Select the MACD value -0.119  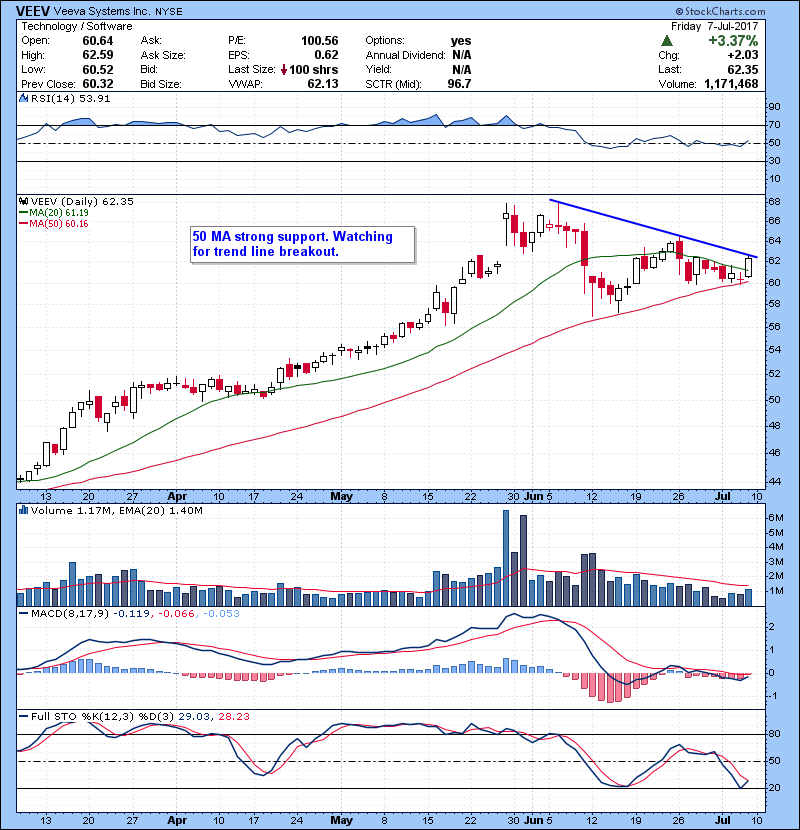pyautogui.click(x=132, y=614)
